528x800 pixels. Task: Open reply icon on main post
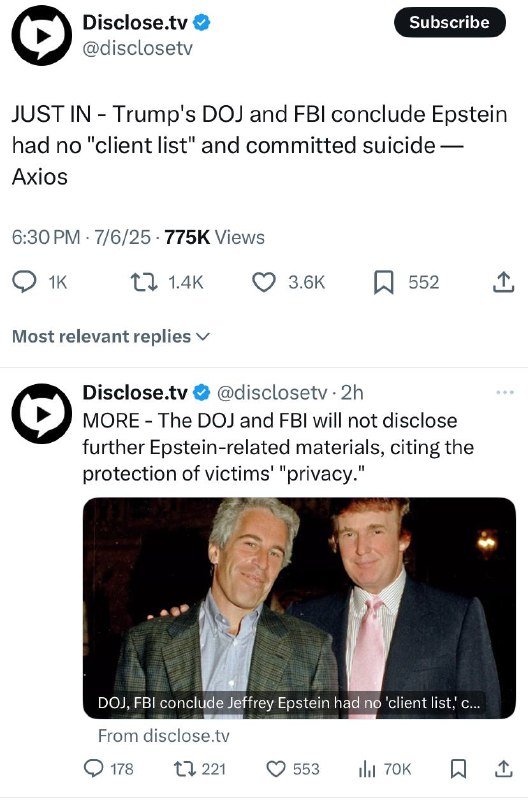[24, 282]
